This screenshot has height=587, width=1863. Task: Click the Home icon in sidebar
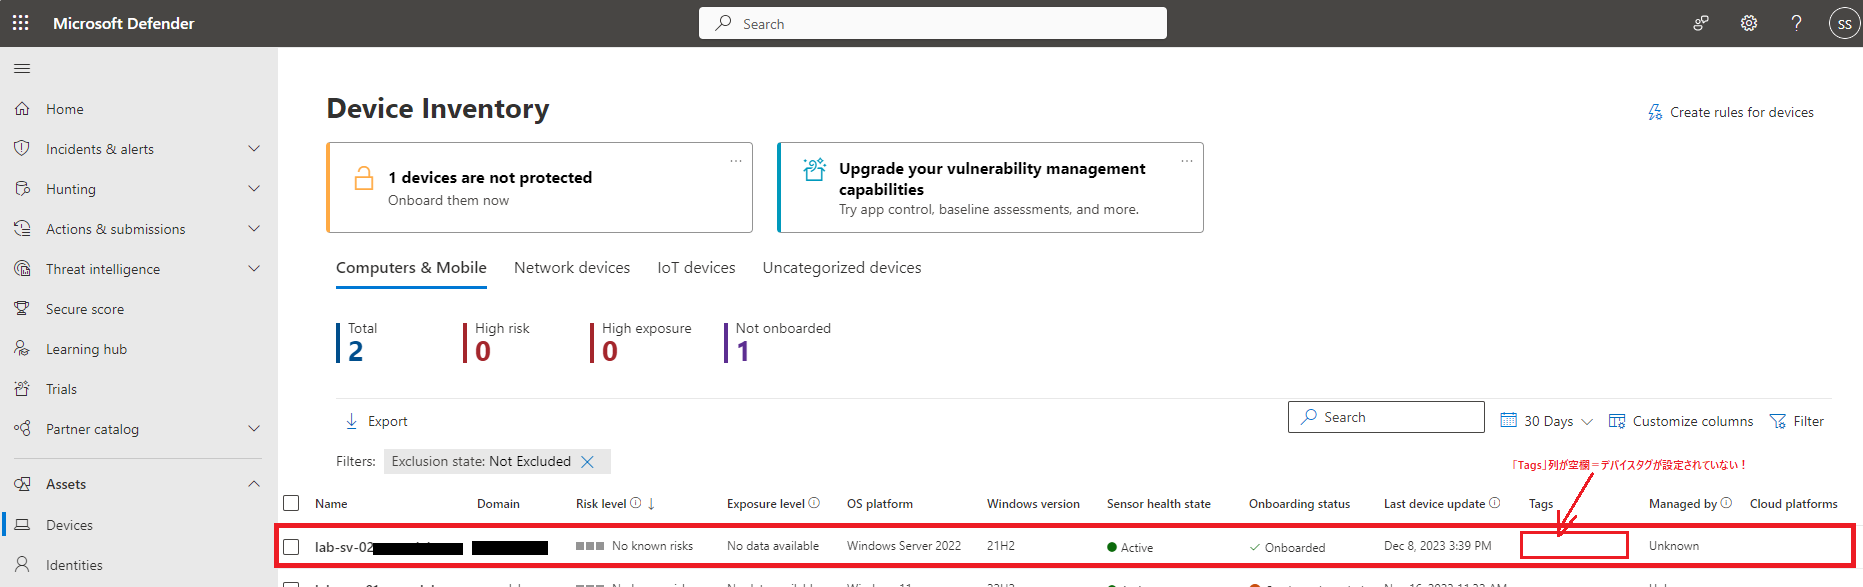[22, 109]
